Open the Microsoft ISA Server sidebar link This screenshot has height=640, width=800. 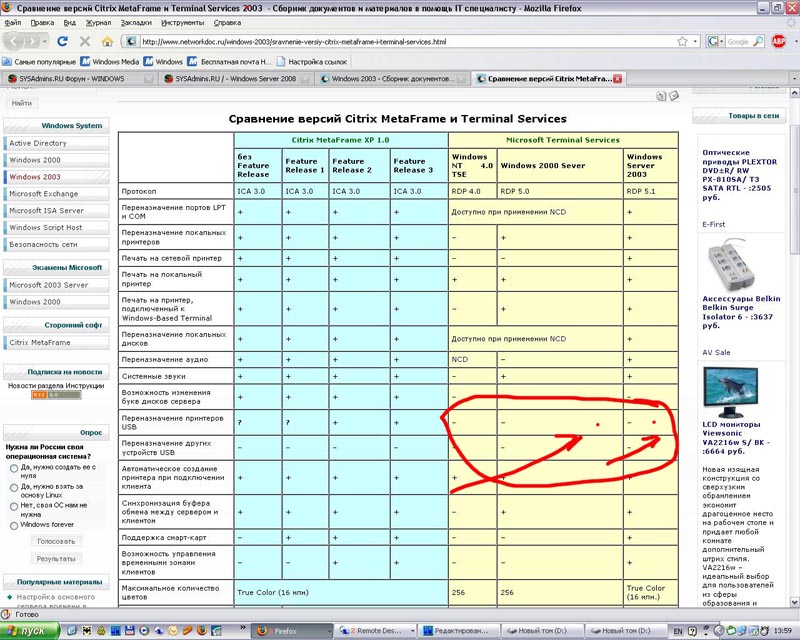tap(56, 211)
